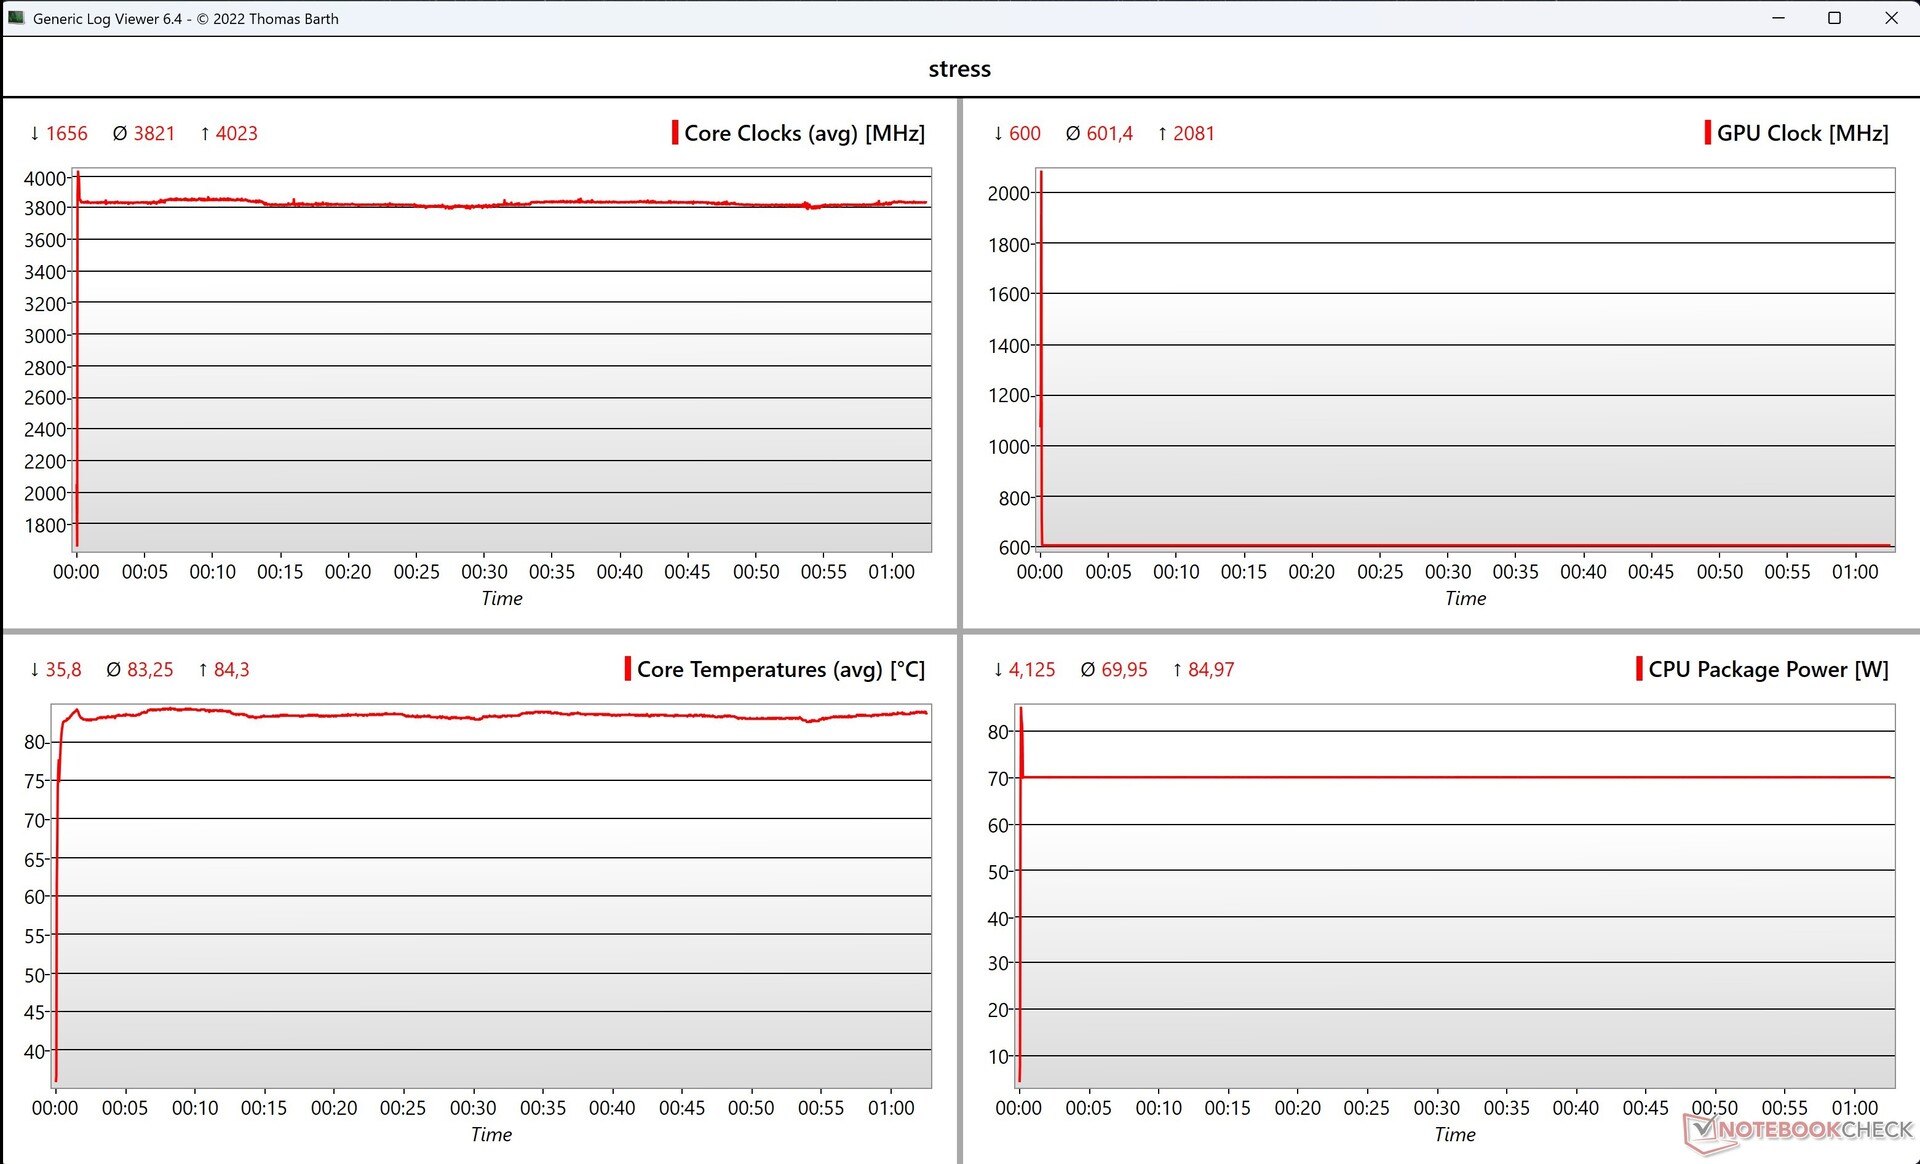
Task: Minimize the Generic Log Viewer window
Action: tap(1778, 18)
